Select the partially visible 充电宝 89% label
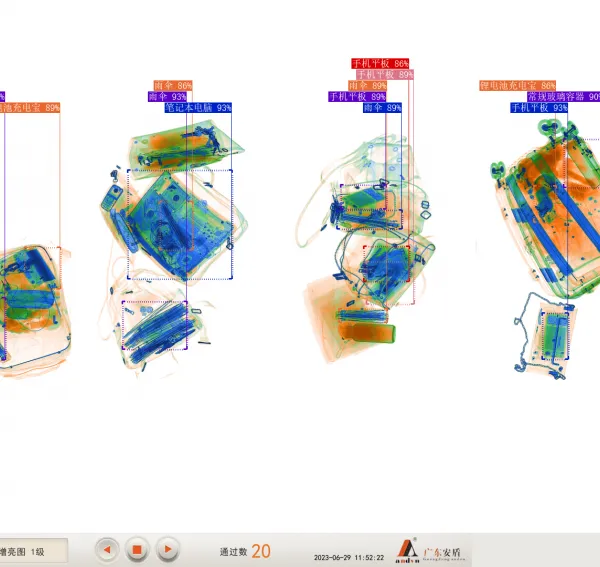The height and width of the screenshot is (567, 600). (30, 108)
